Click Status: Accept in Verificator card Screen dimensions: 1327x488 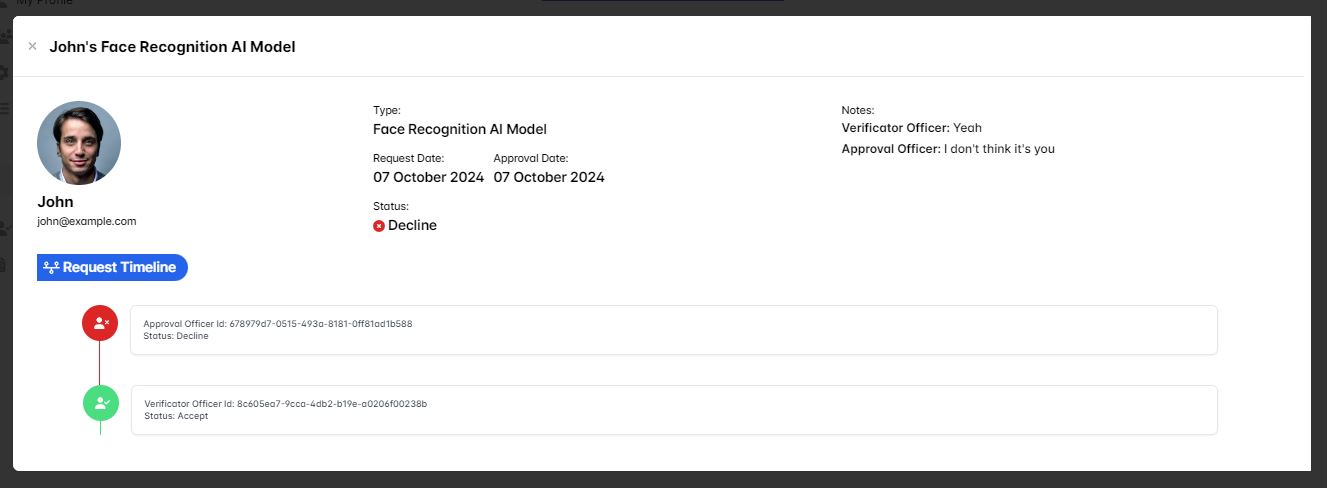click(176, 416)
